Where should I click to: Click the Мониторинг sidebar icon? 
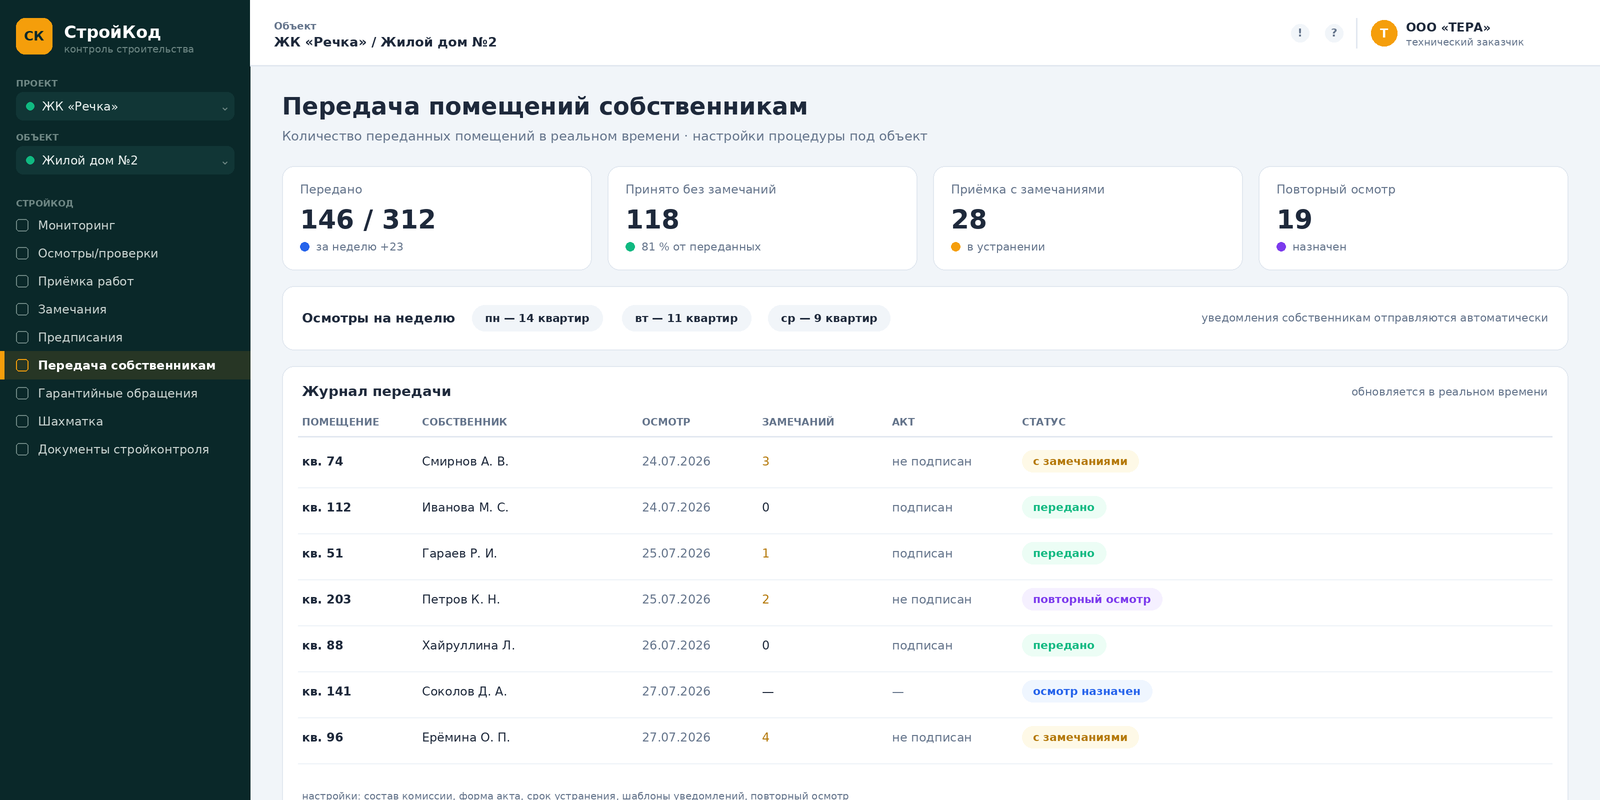[x=22, y=225]
